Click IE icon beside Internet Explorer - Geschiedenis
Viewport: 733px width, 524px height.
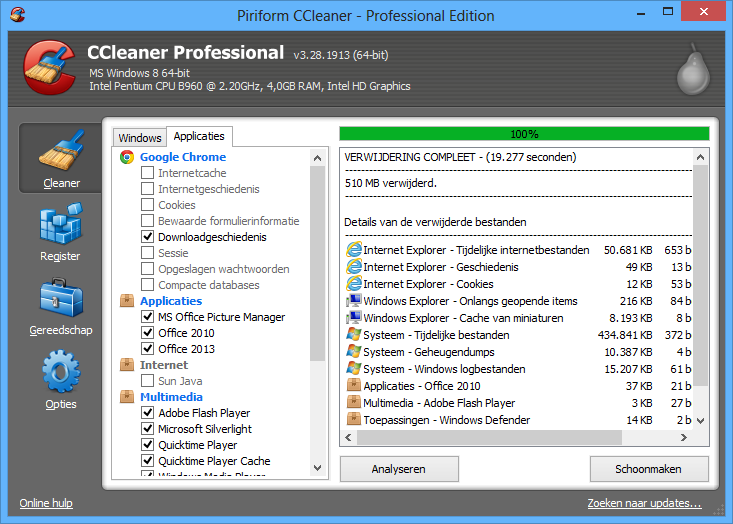click(x=354, y=266)
